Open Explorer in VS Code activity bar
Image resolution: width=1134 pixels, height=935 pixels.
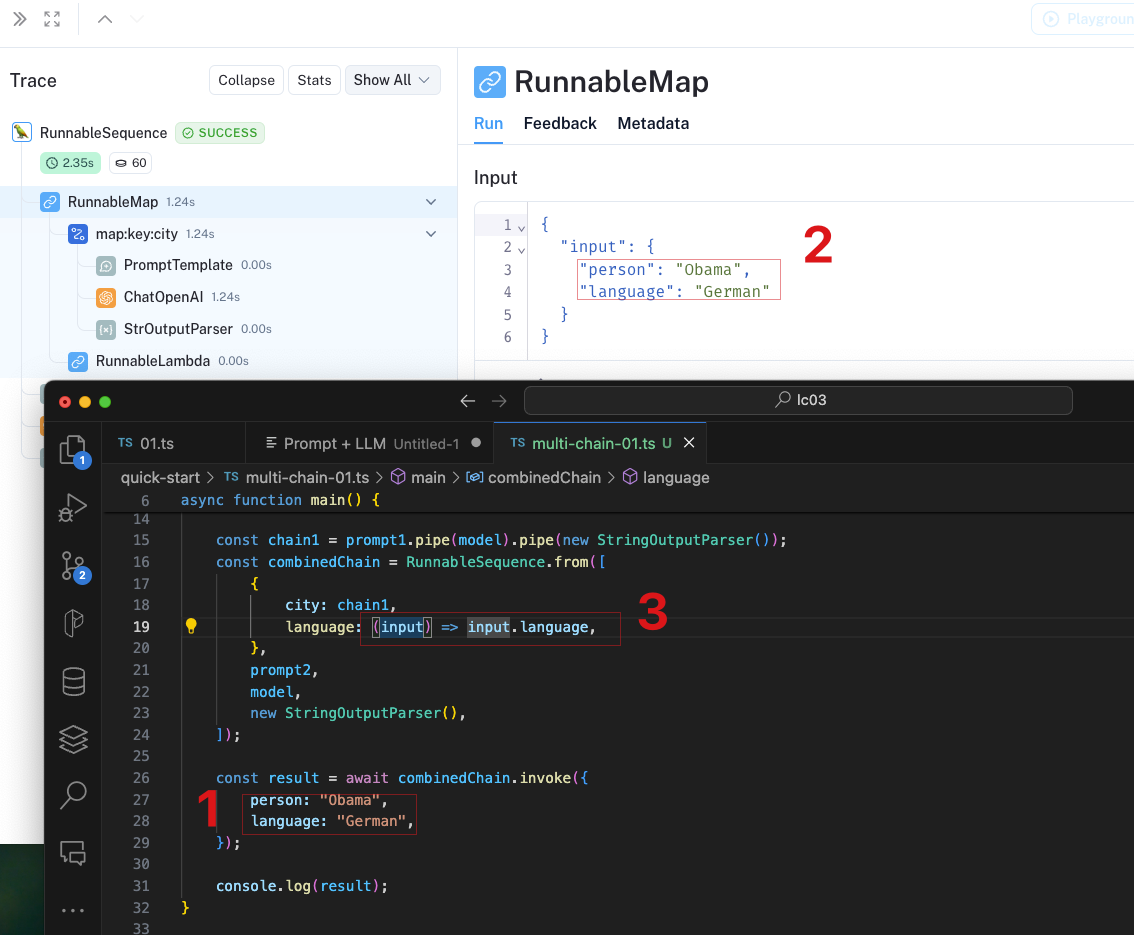tap(73, 451)
